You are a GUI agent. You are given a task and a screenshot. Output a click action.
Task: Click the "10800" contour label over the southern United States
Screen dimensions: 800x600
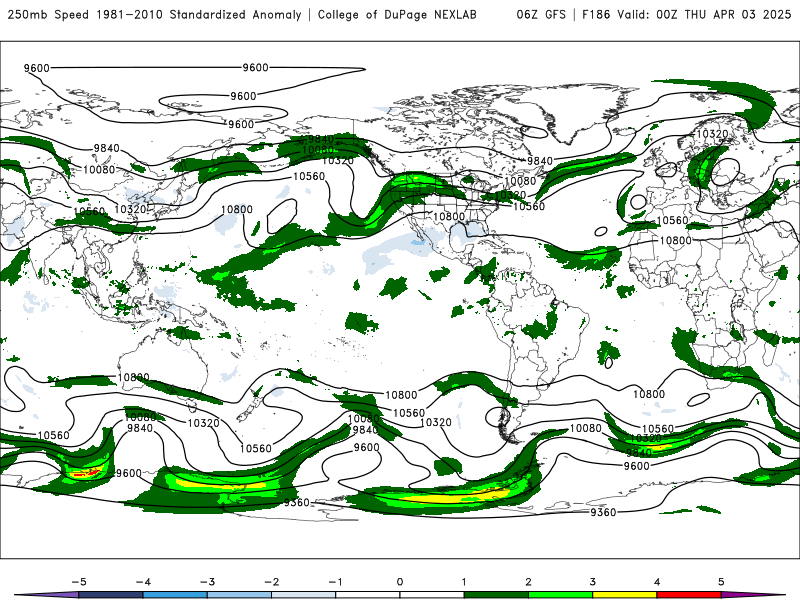pos(449,216)
